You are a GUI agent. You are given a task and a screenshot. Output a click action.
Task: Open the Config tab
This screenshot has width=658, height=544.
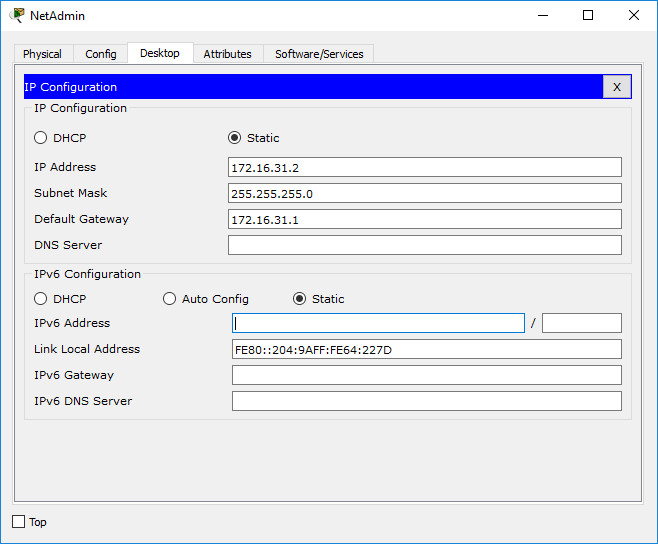tap(101, 54)
